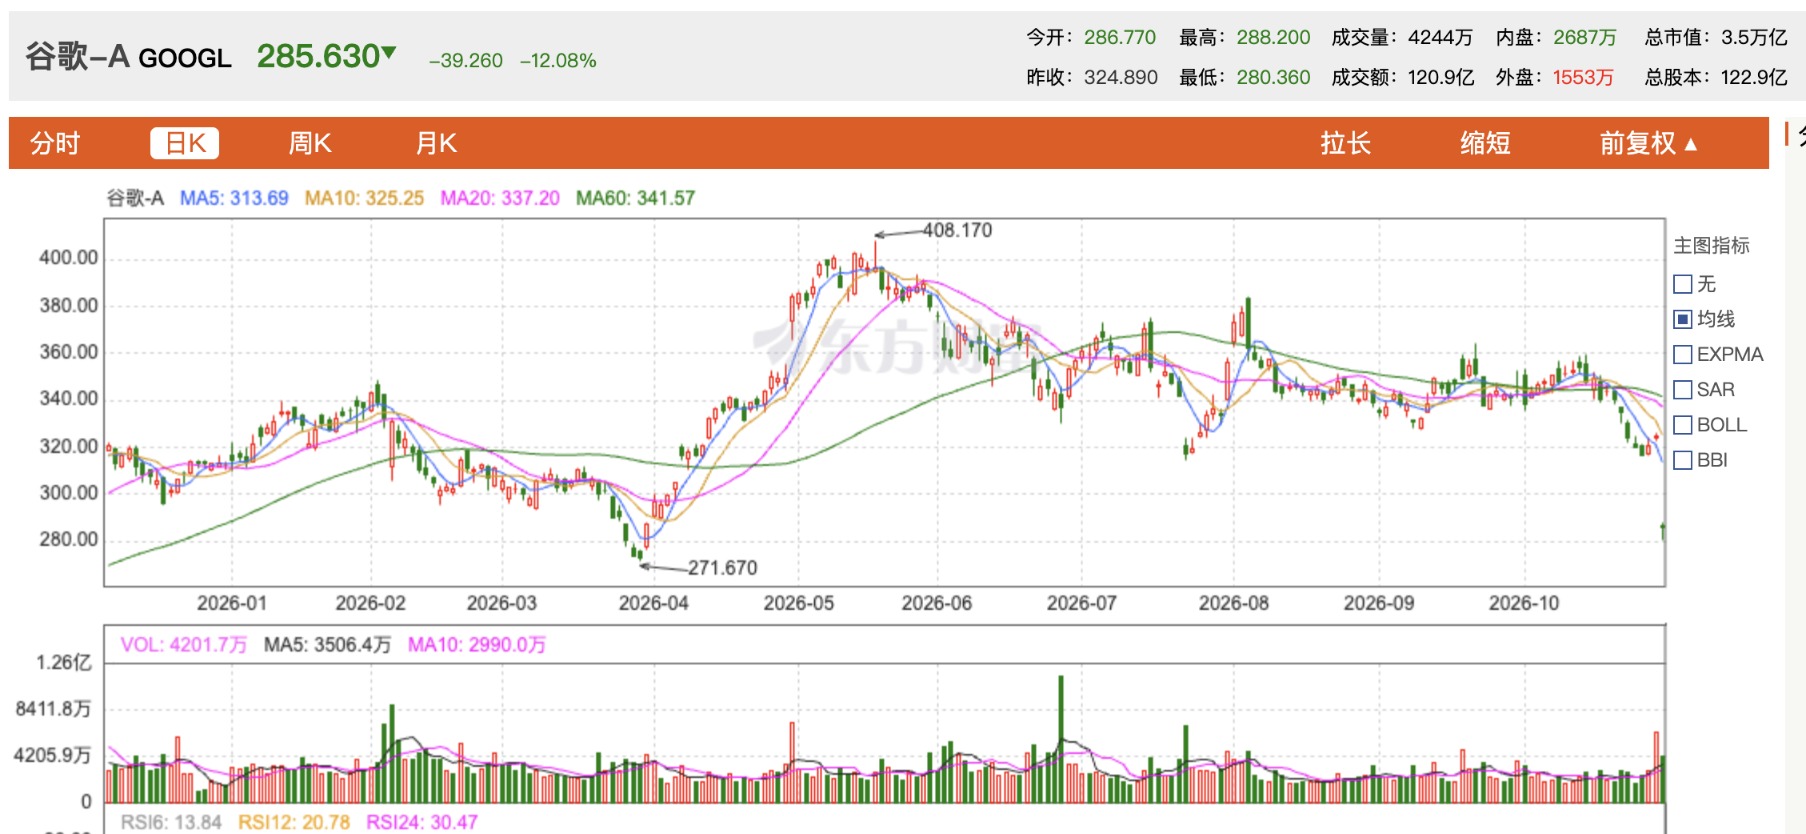
Task: Click the 谷歌-A GOOGL stock name
Action: 128,57
